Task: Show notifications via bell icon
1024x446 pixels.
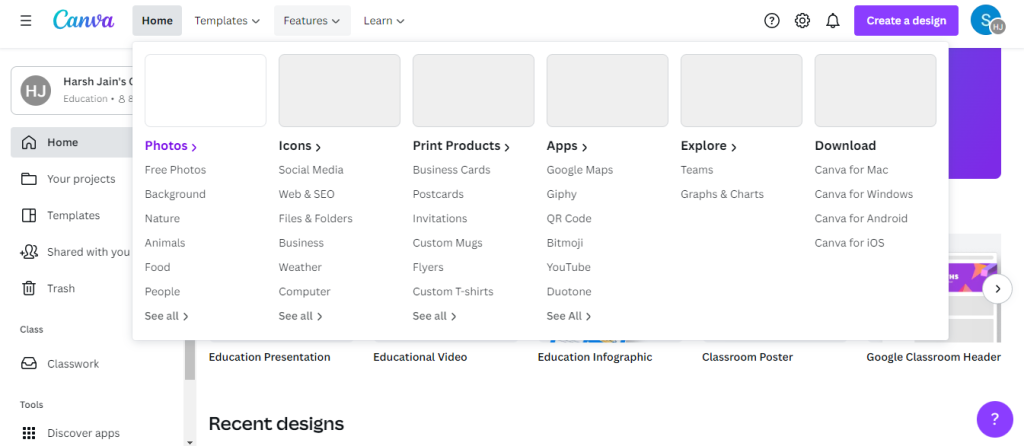Action: tap(832, 20)
